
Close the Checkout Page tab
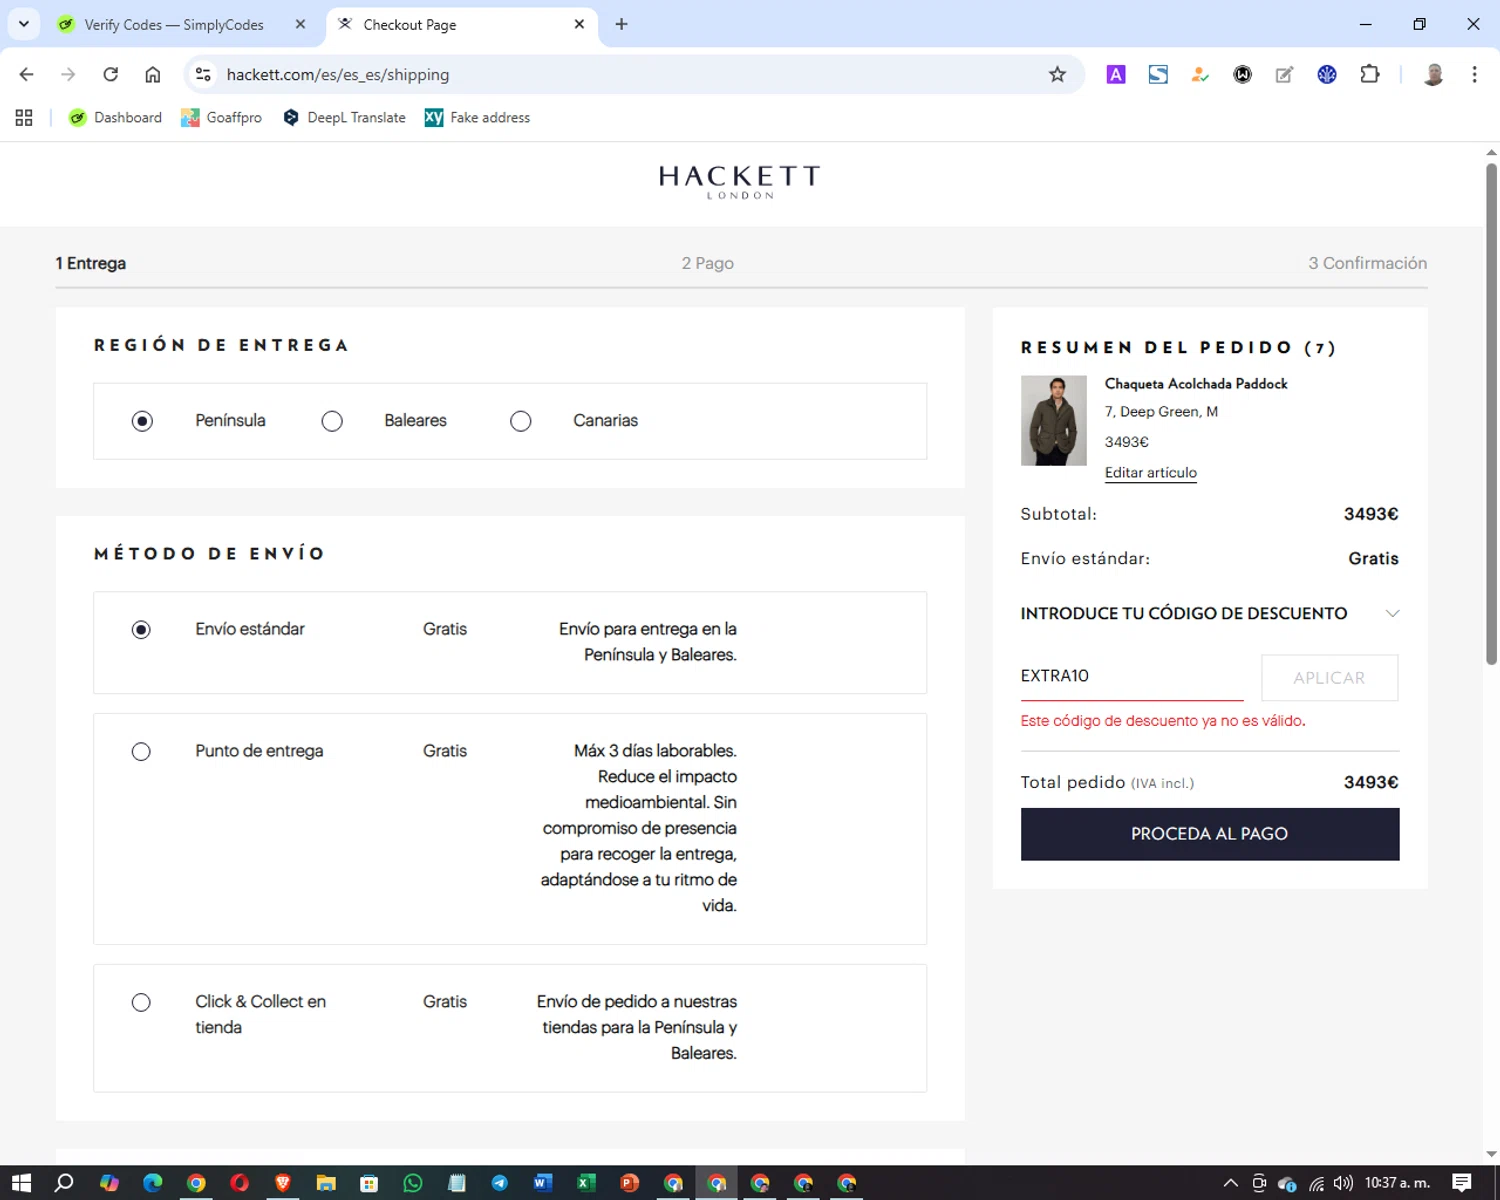pos(579,24)
